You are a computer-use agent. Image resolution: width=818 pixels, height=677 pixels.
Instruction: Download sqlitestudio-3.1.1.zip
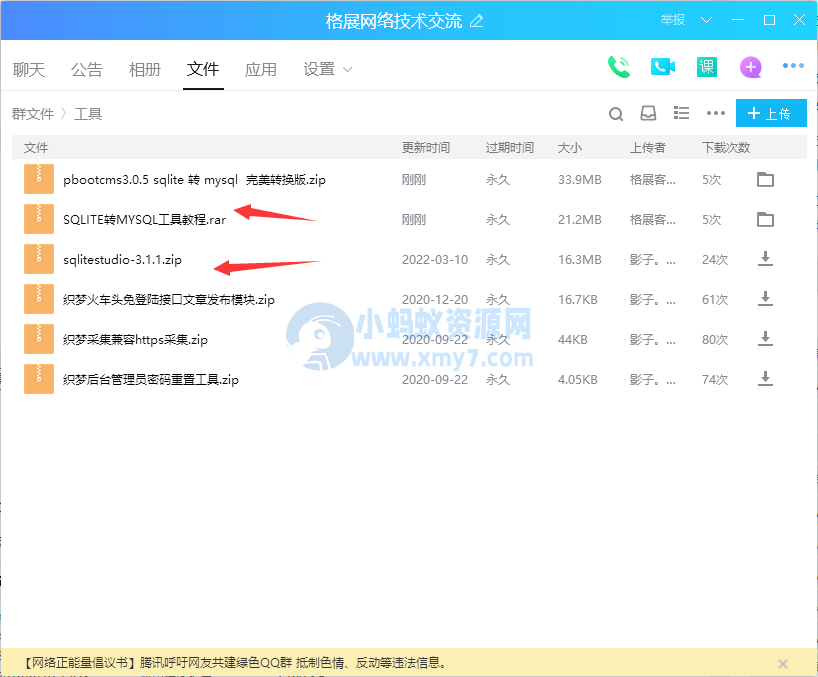[765, 259]
